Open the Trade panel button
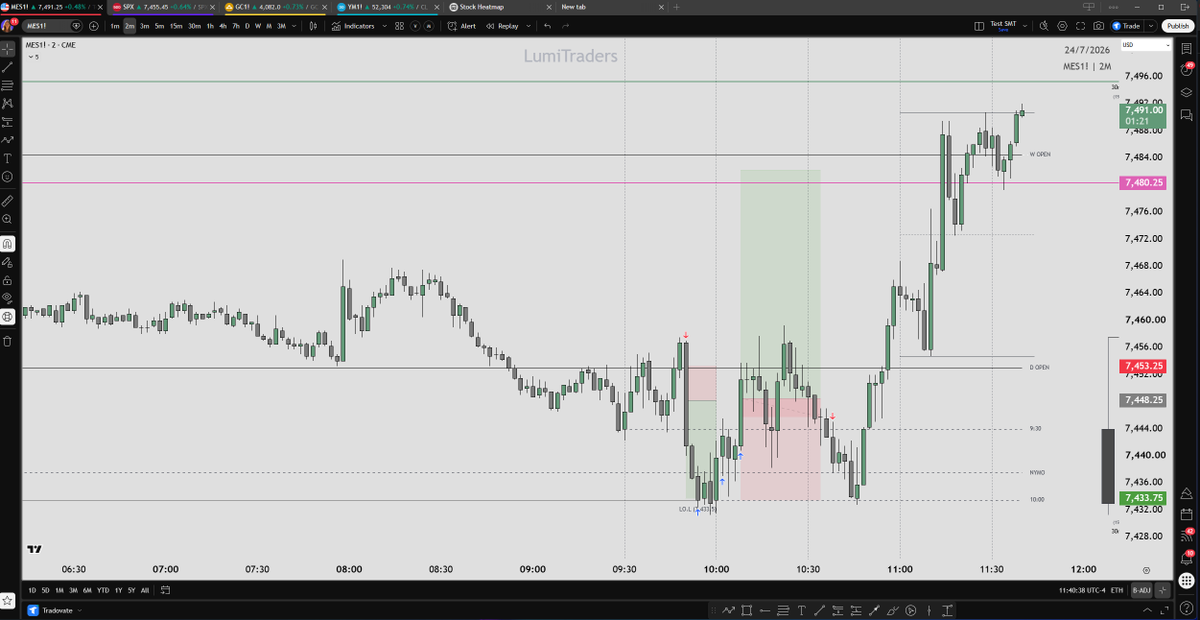Image resolution: width=1200 pixels, height=620 pixels. (x=1128, y=26)
